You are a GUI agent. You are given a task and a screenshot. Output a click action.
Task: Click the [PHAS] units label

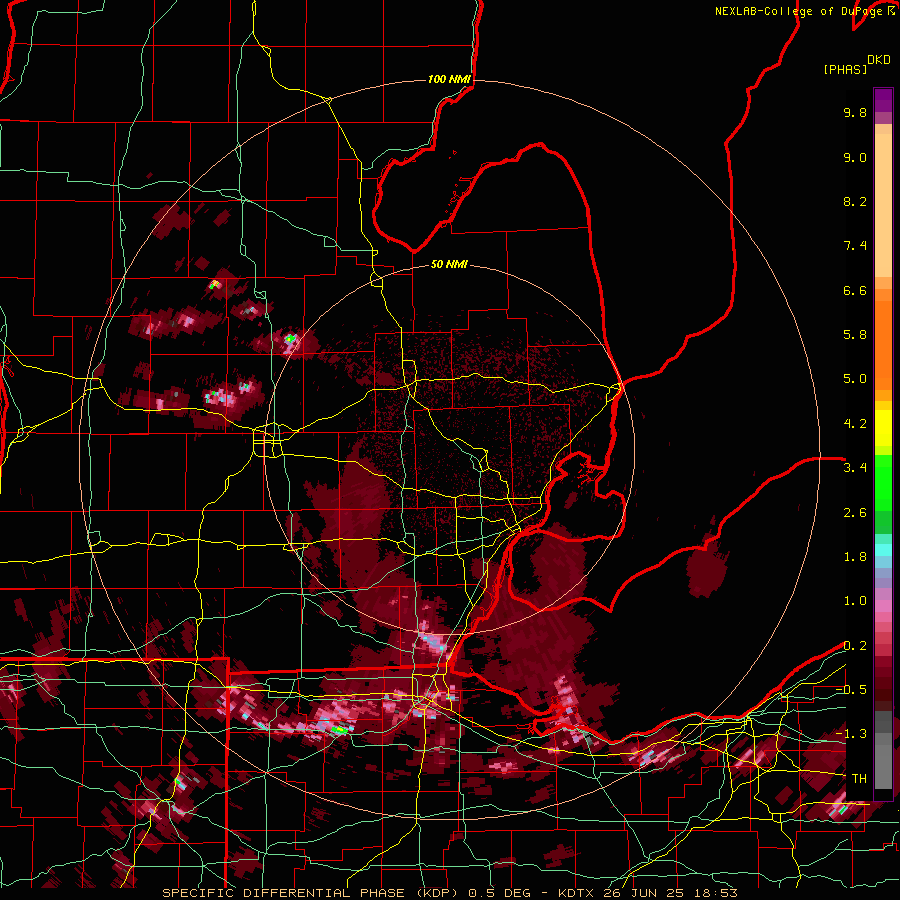click(x=845, y=69)
